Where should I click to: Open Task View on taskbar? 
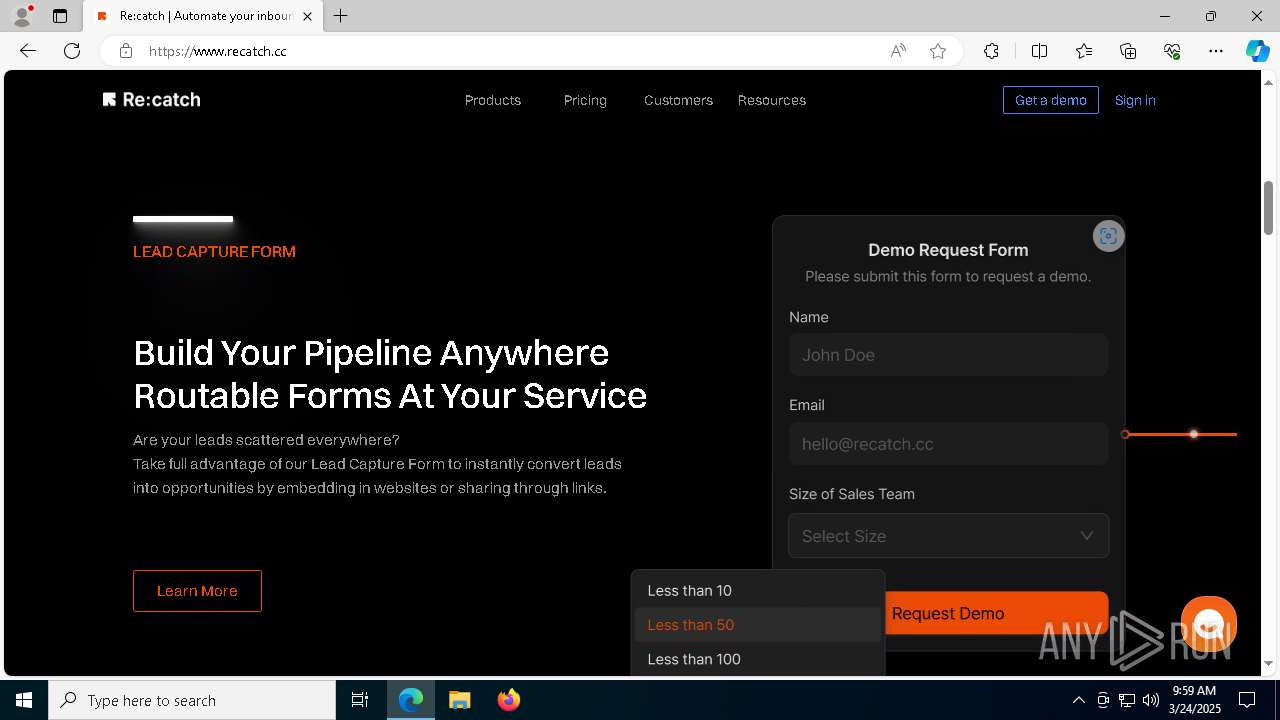coord(360,700)
